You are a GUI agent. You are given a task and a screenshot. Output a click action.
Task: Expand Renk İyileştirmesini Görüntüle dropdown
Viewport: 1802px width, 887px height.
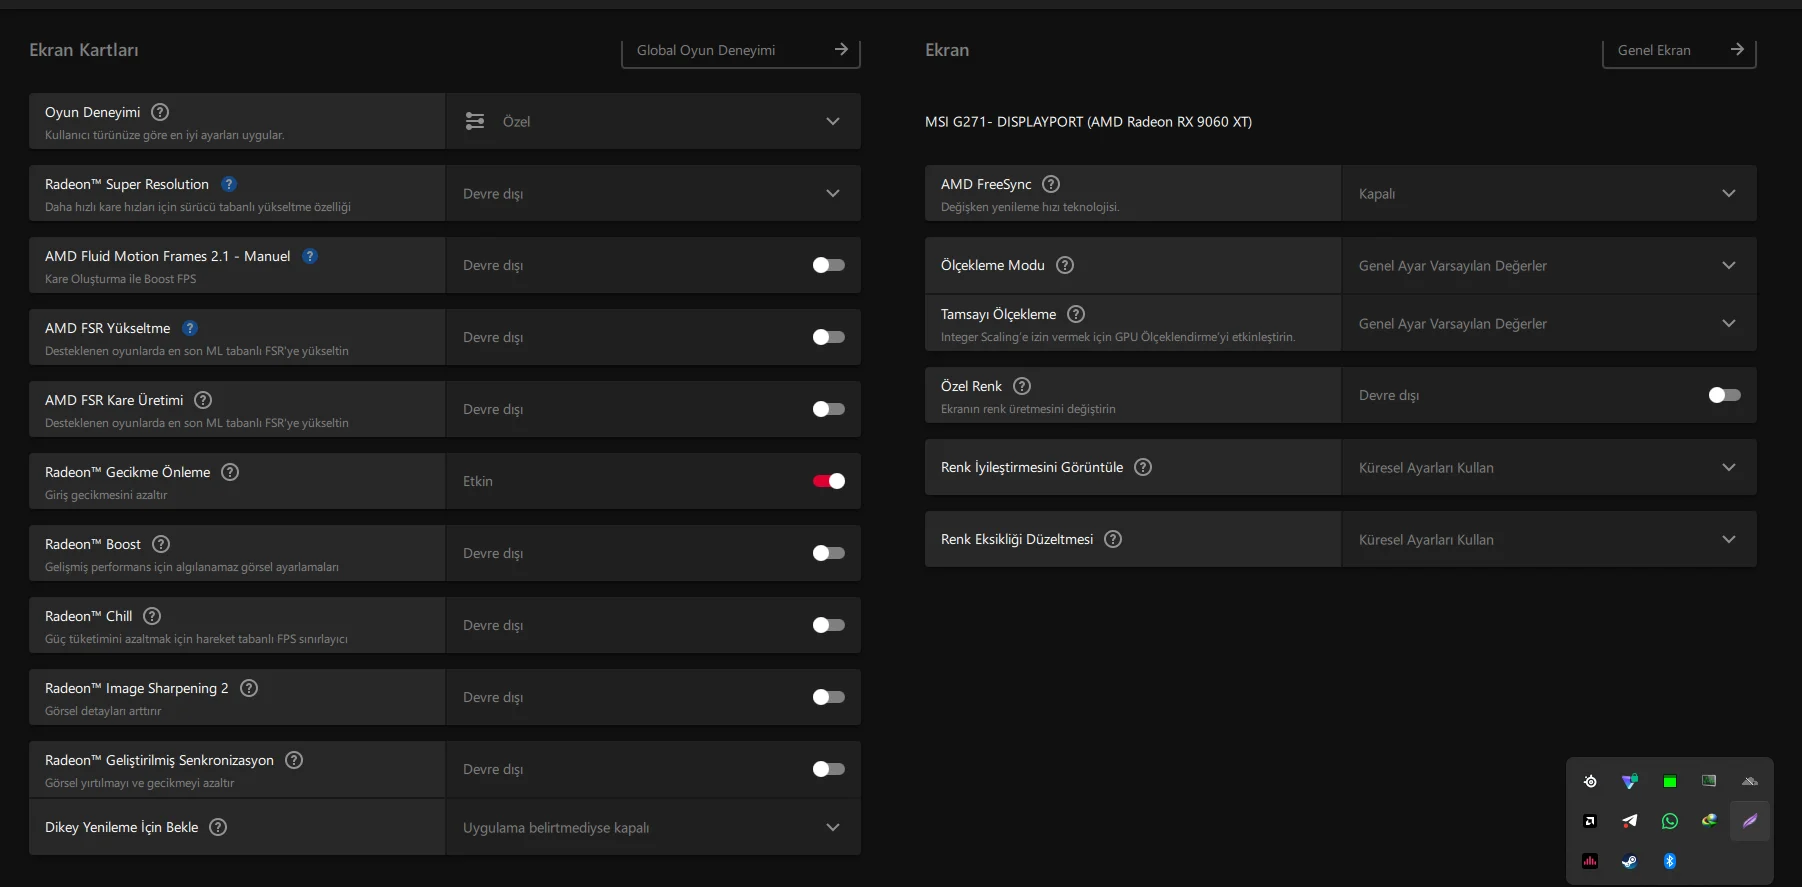[x=1549, y=467]
